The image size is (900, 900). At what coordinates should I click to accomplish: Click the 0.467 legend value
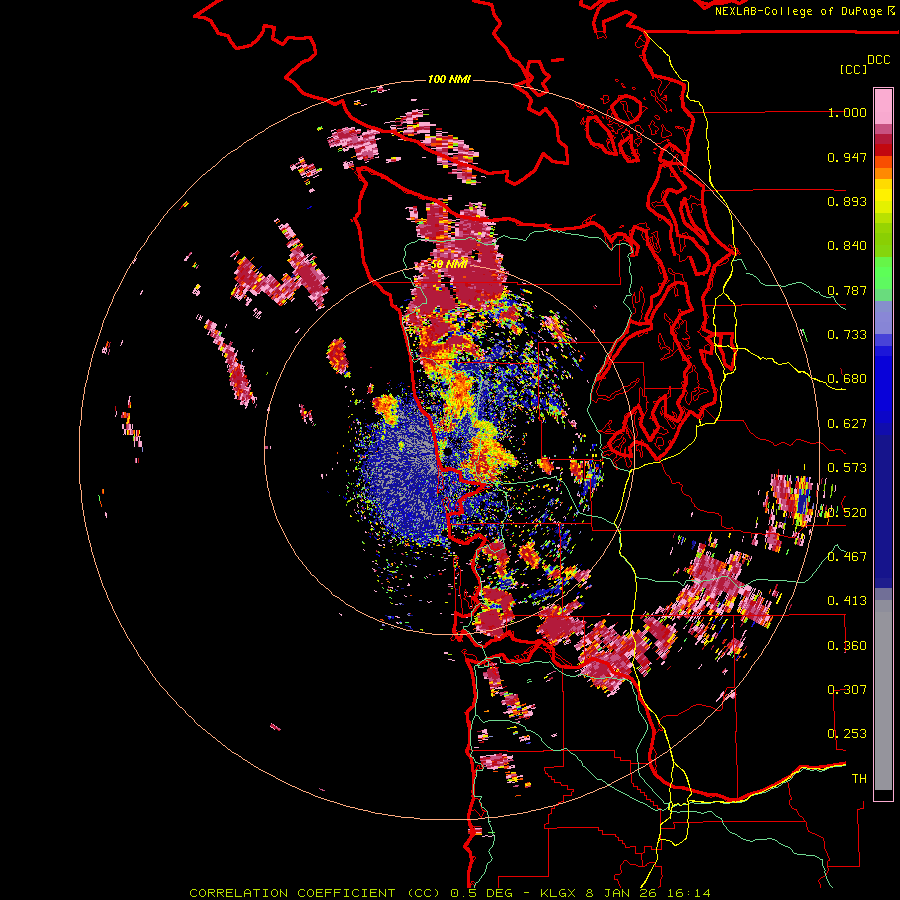point(847,557)
